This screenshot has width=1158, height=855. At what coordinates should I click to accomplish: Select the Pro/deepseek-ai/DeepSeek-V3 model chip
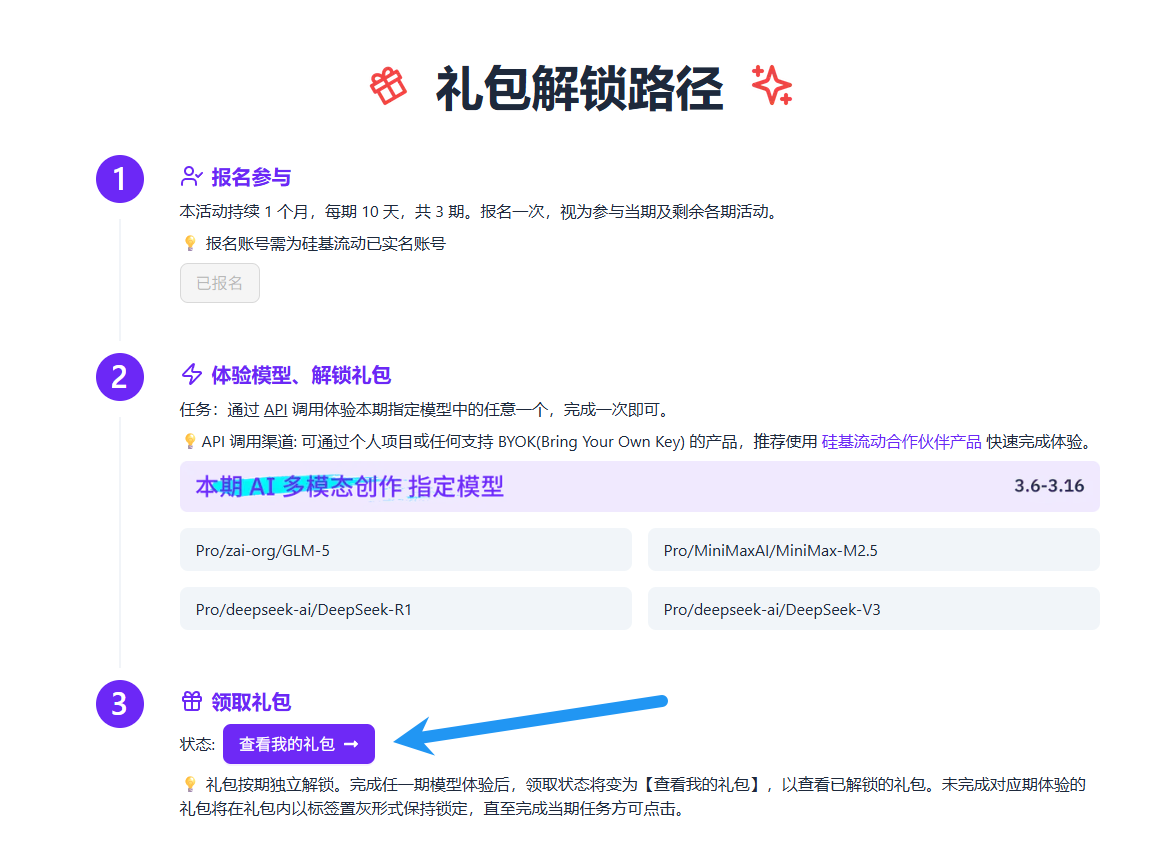coord(873,609)
